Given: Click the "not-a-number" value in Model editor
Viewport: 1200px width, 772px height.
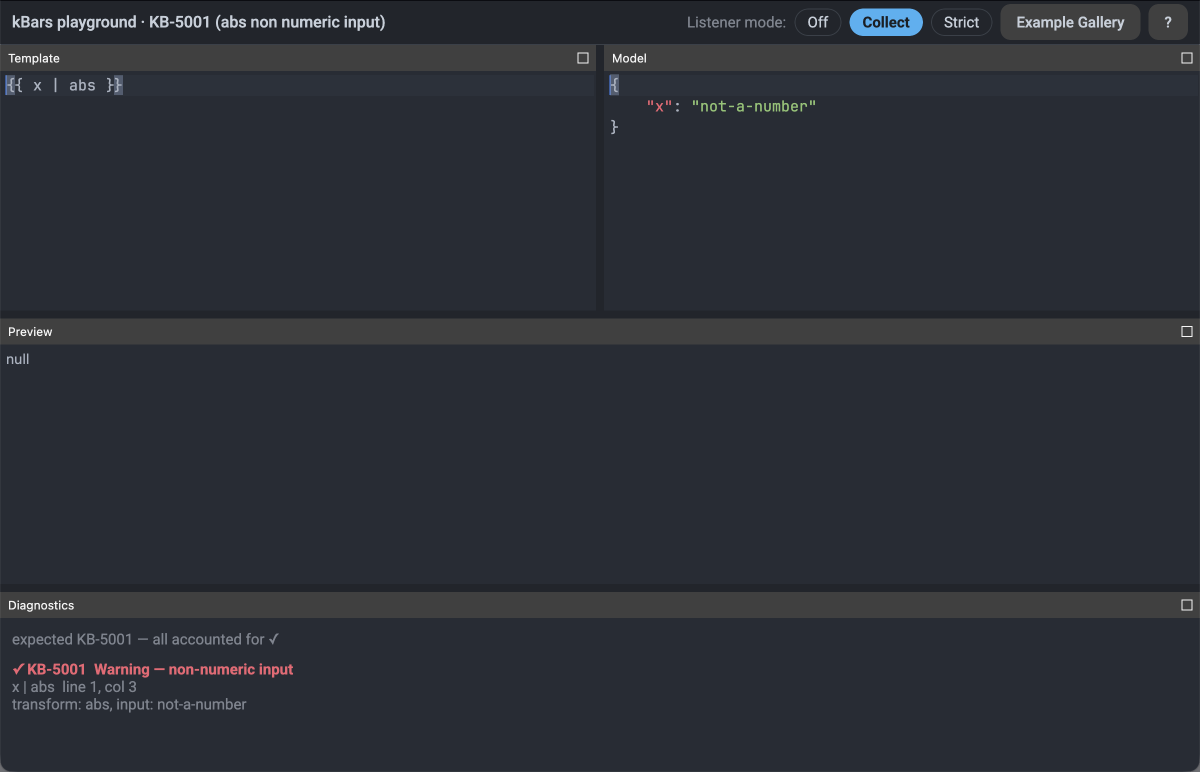Looking at the screenshot, I should [754, 106].
